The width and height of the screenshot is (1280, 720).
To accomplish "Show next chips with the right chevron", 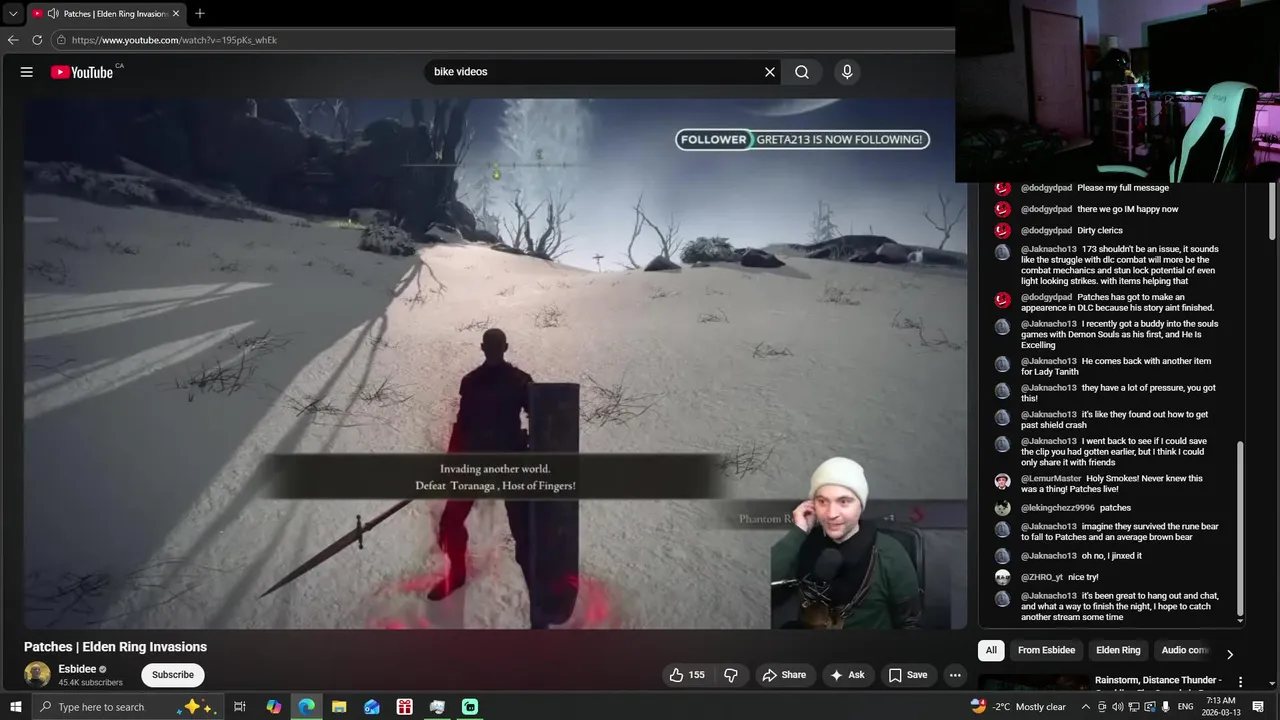I will tap(1230, 654).
